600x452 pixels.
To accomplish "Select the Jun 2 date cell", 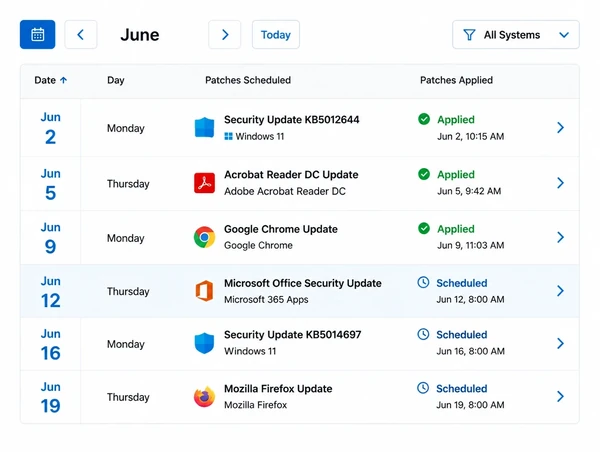I will pyautogui.click(x=51, y=128).
